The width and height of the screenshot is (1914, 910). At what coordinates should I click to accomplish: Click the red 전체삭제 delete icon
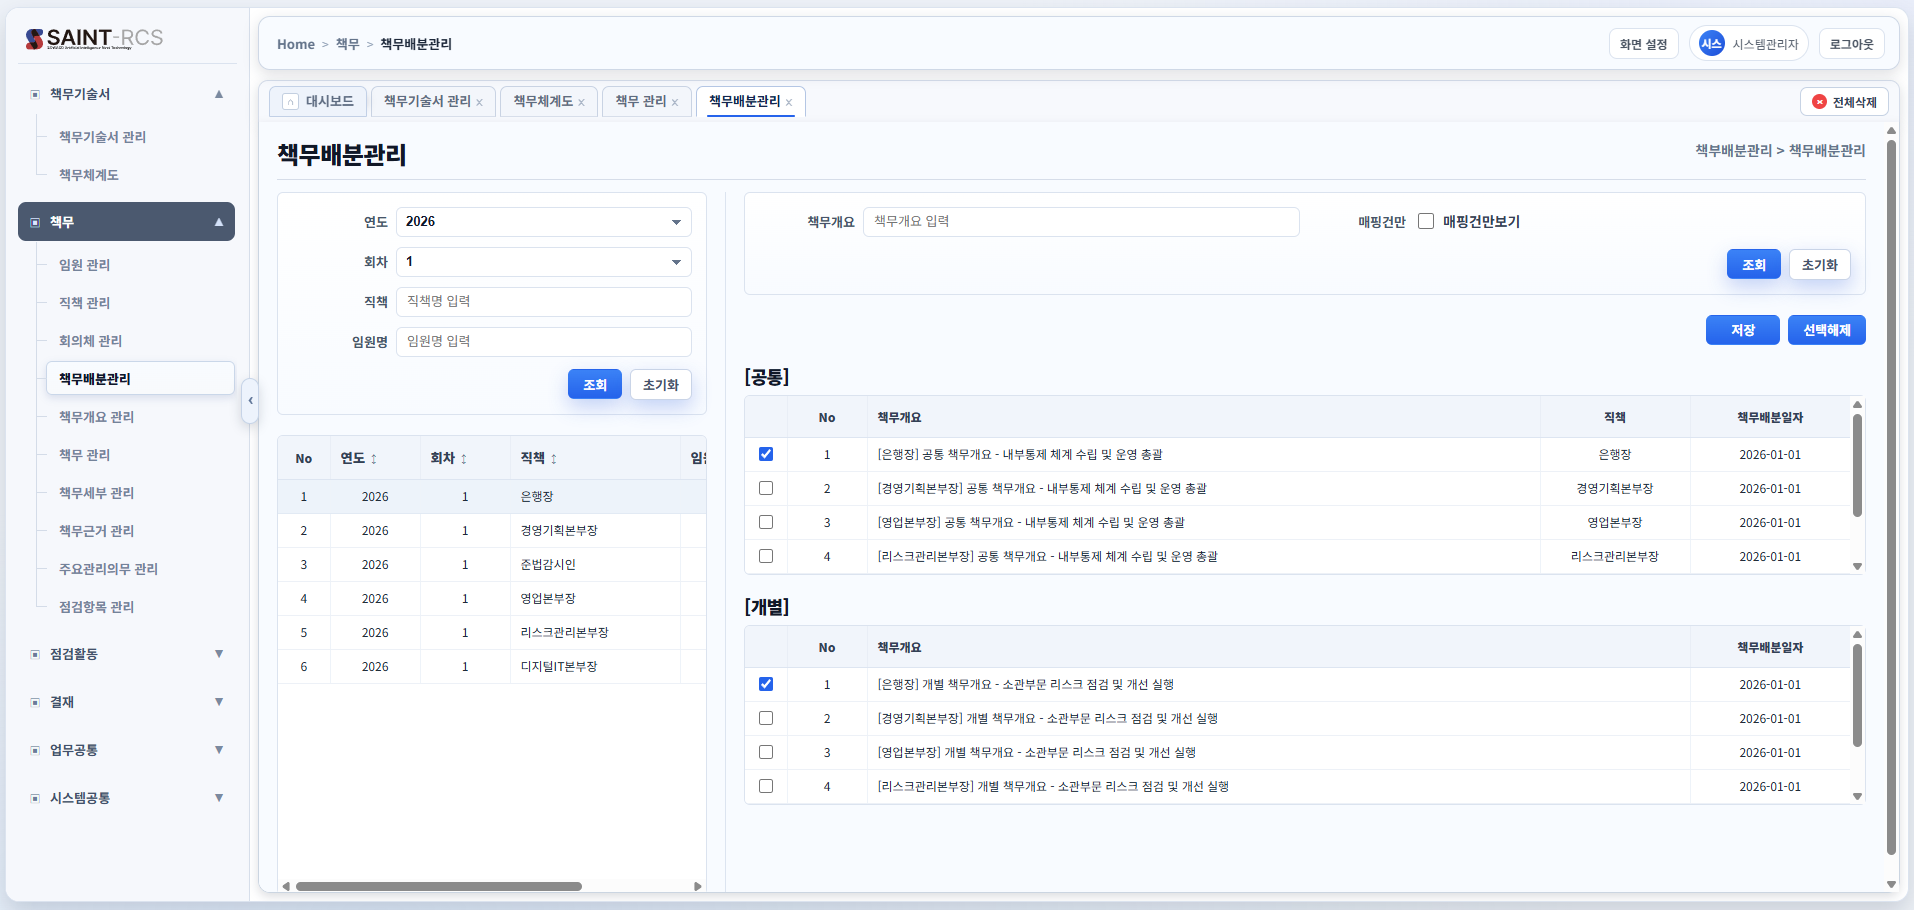[x=1819, y=101]
